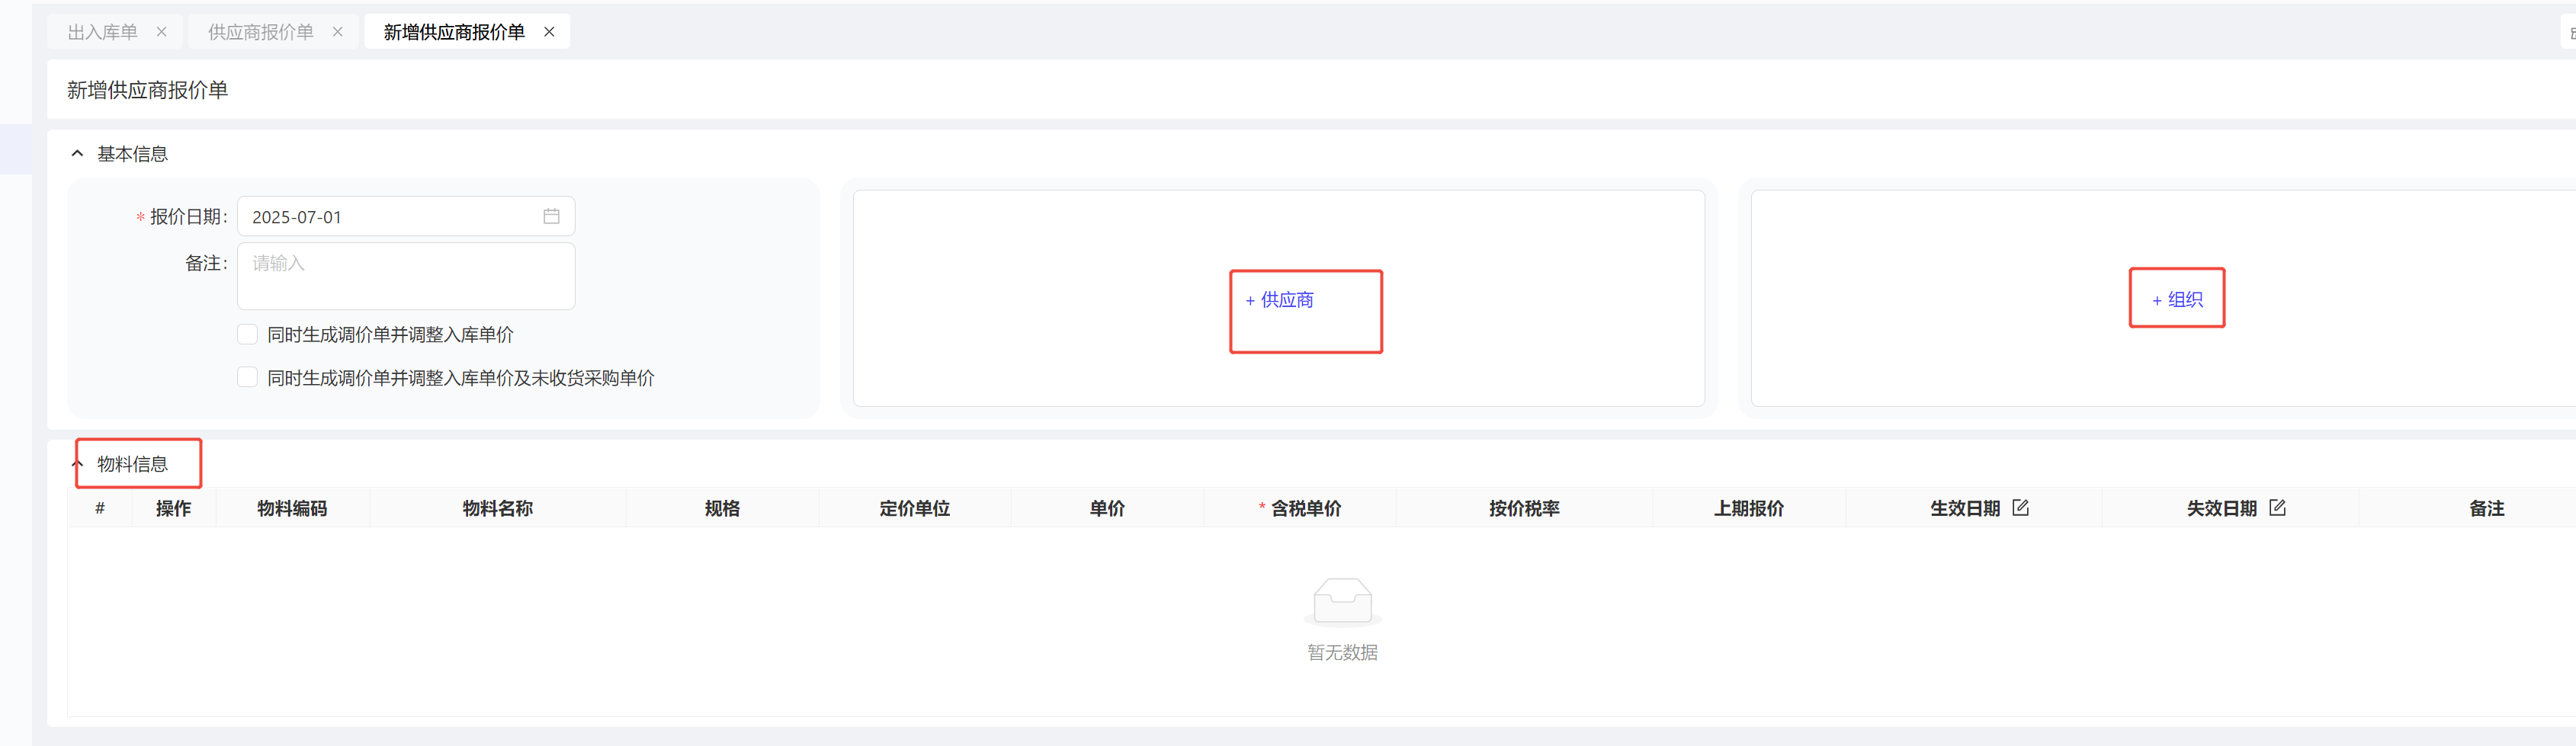The width and height of the screenshot is (2576, 746).
Task: Collapse the 物料信息 section
Action: [77, 464]
